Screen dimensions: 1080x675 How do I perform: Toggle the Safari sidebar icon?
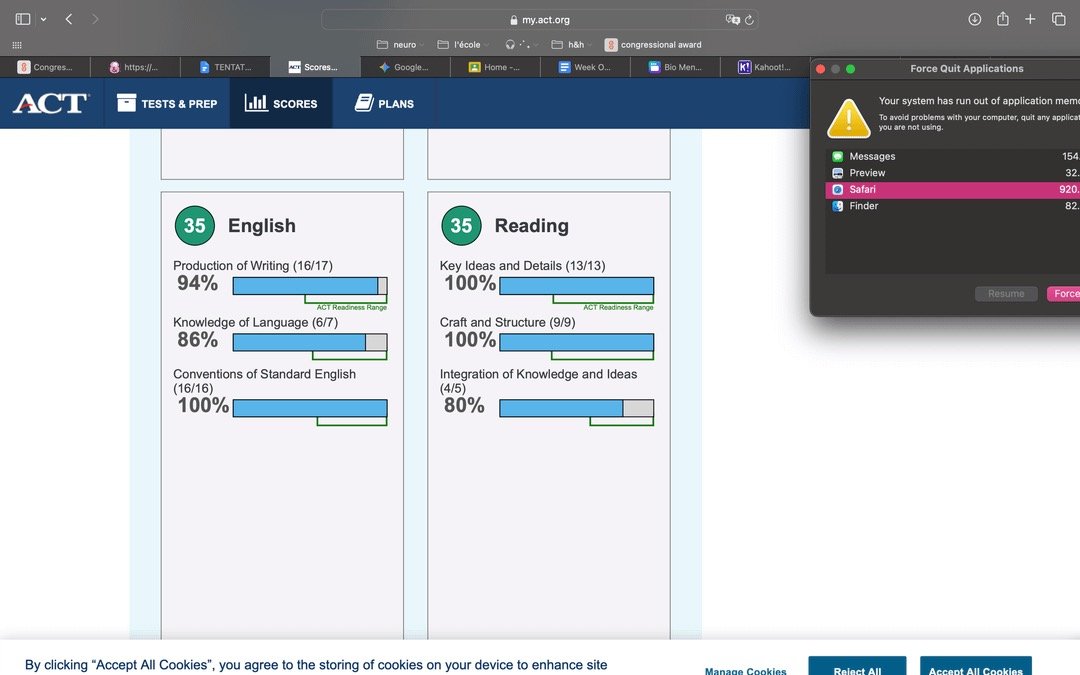point(23,19)
